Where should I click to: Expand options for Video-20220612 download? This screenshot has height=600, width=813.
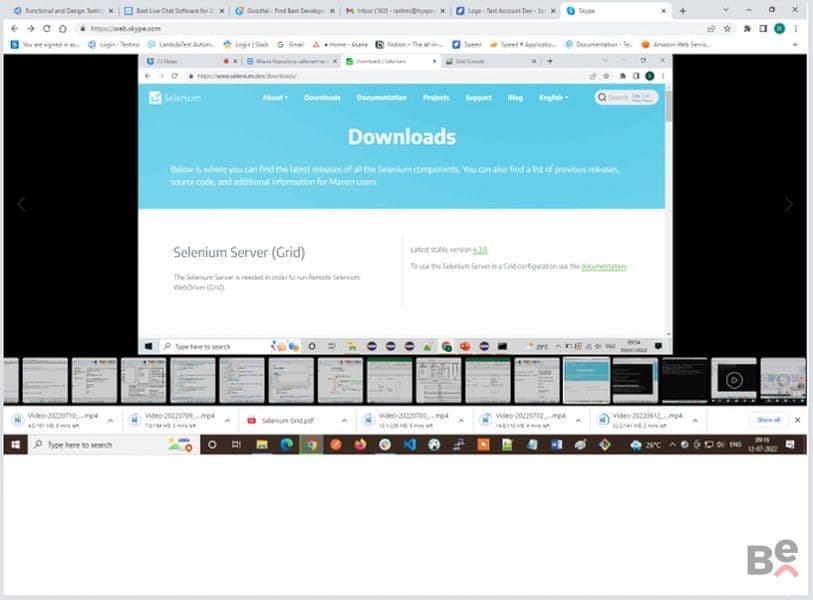click(695, 421)
